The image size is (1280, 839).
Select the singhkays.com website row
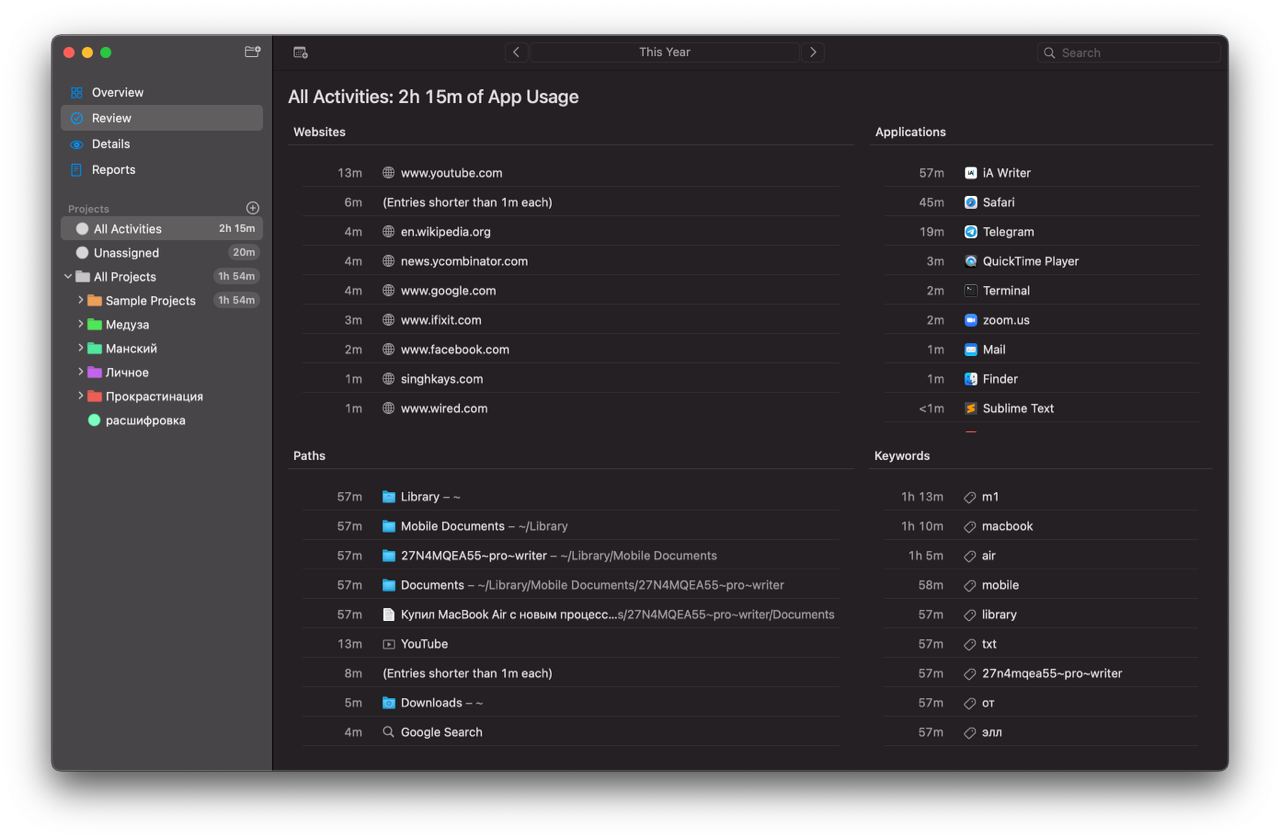coord(571,379)
